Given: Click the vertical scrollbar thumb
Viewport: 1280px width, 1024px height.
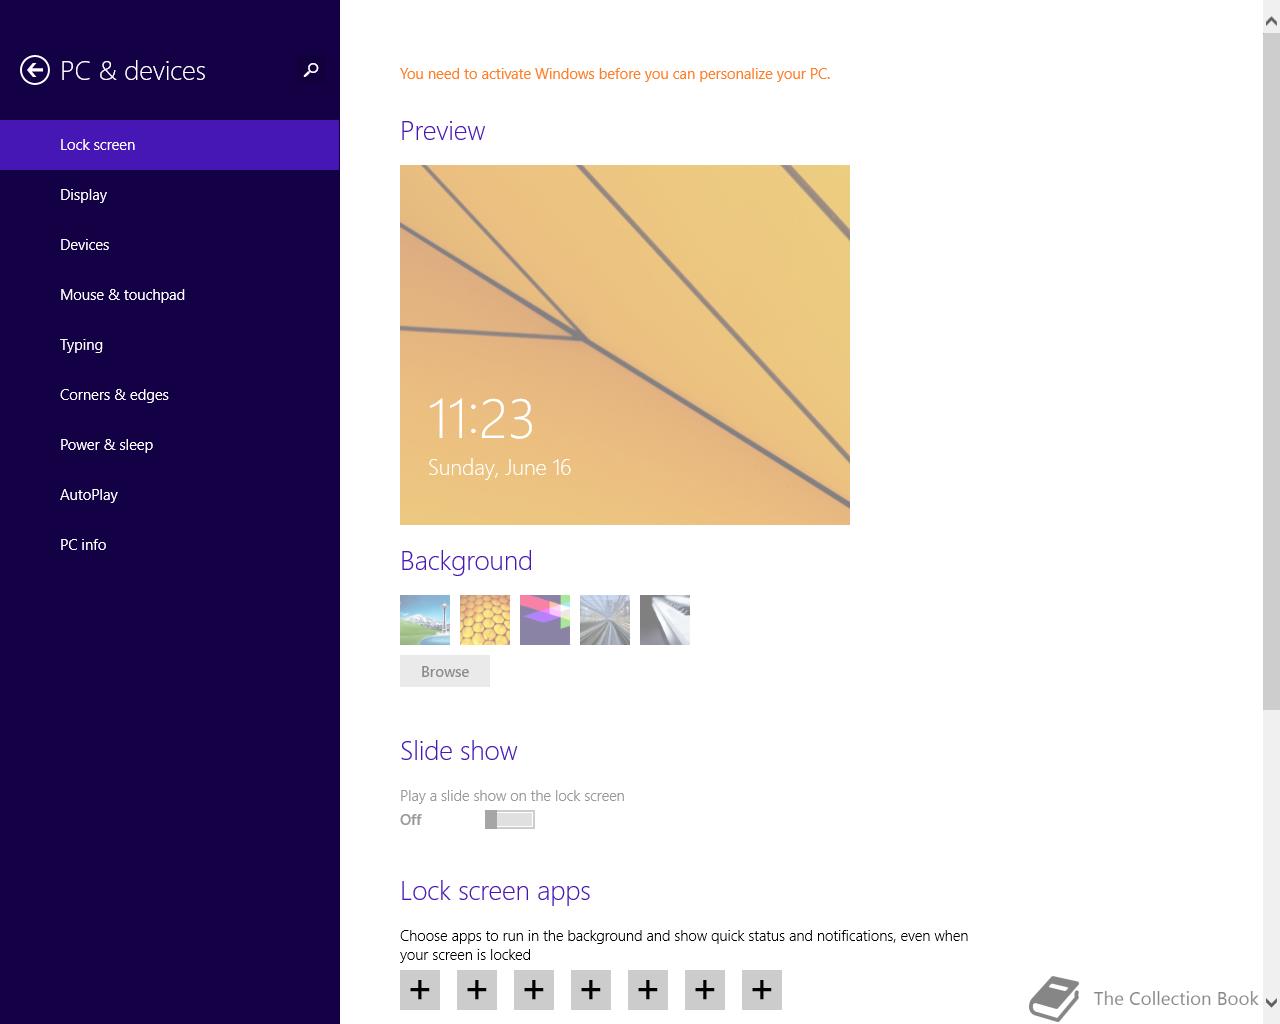Looking at the screenshot, I should click(x=1271, y=370).
